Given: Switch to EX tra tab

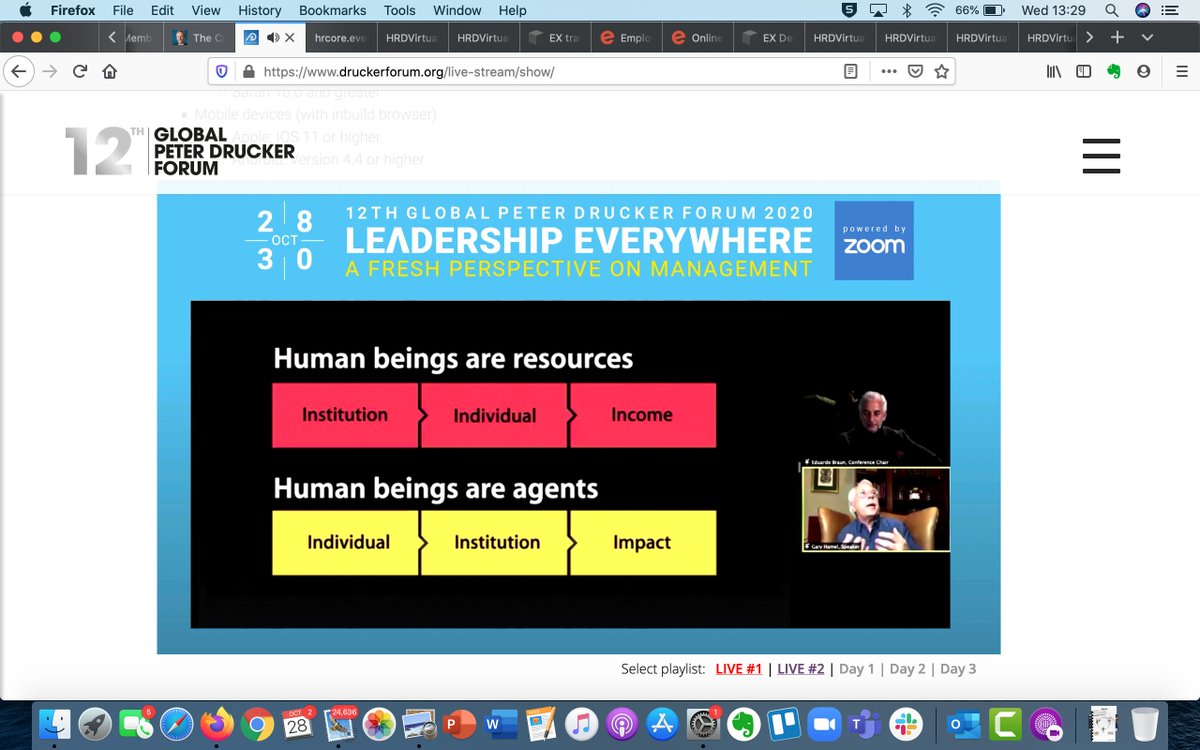Looking at the screenshot, I should click(554, 38).
